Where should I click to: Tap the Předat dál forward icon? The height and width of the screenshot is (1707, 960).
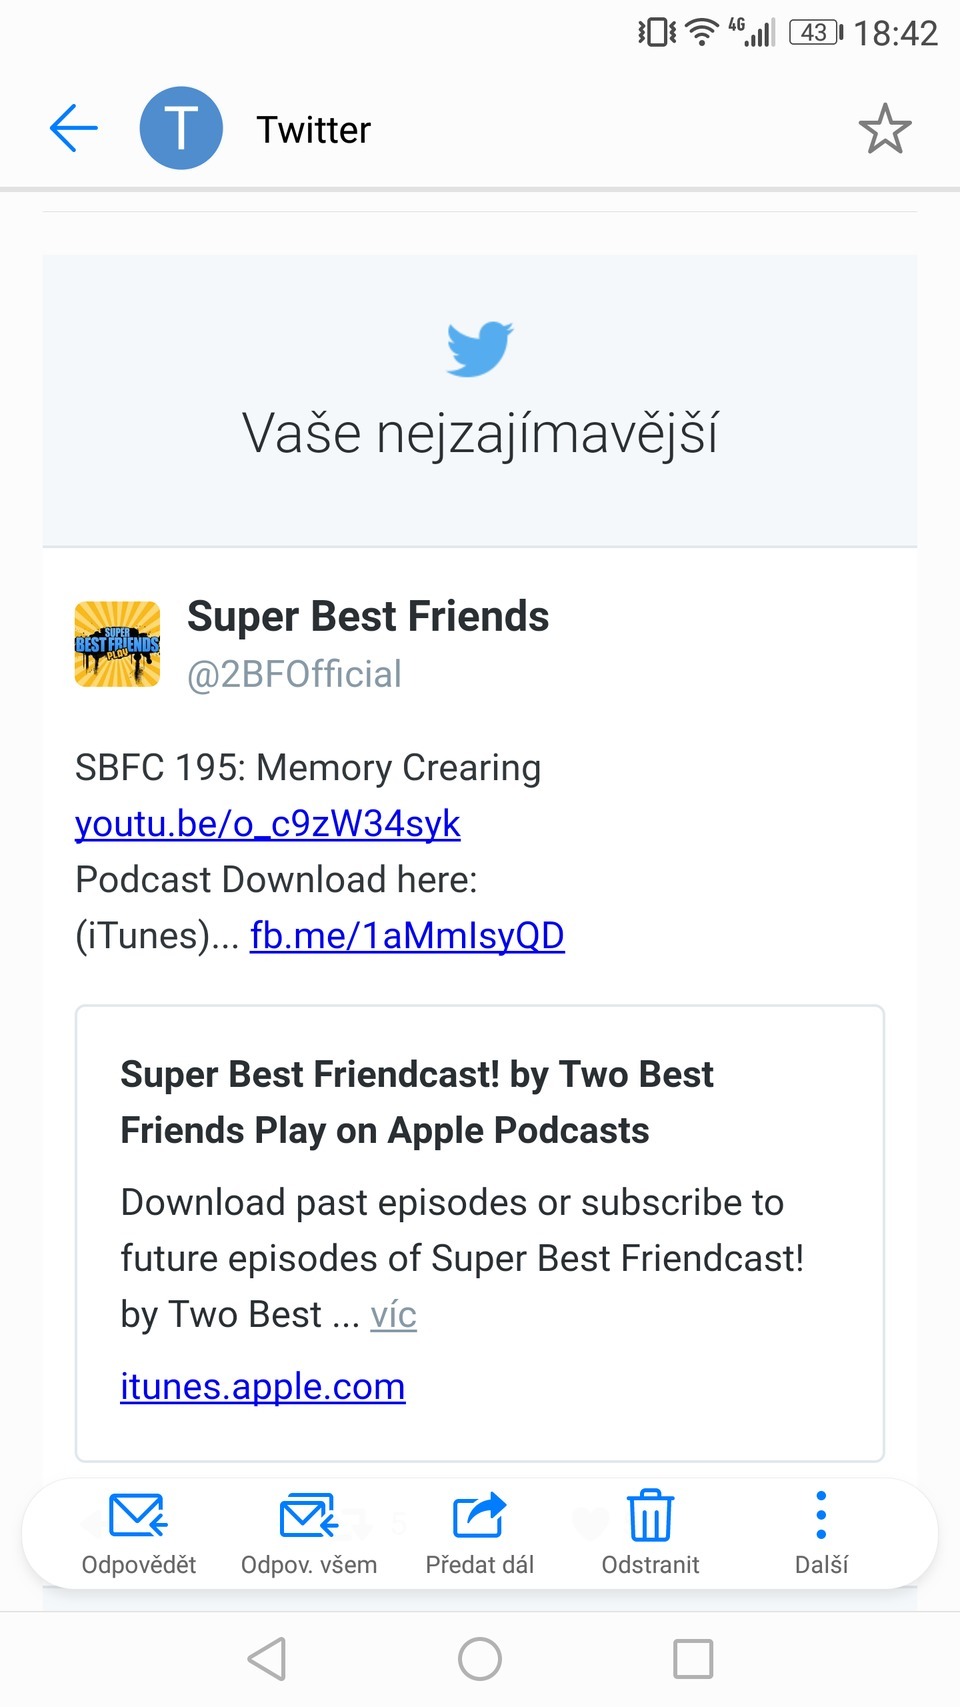480,1516
